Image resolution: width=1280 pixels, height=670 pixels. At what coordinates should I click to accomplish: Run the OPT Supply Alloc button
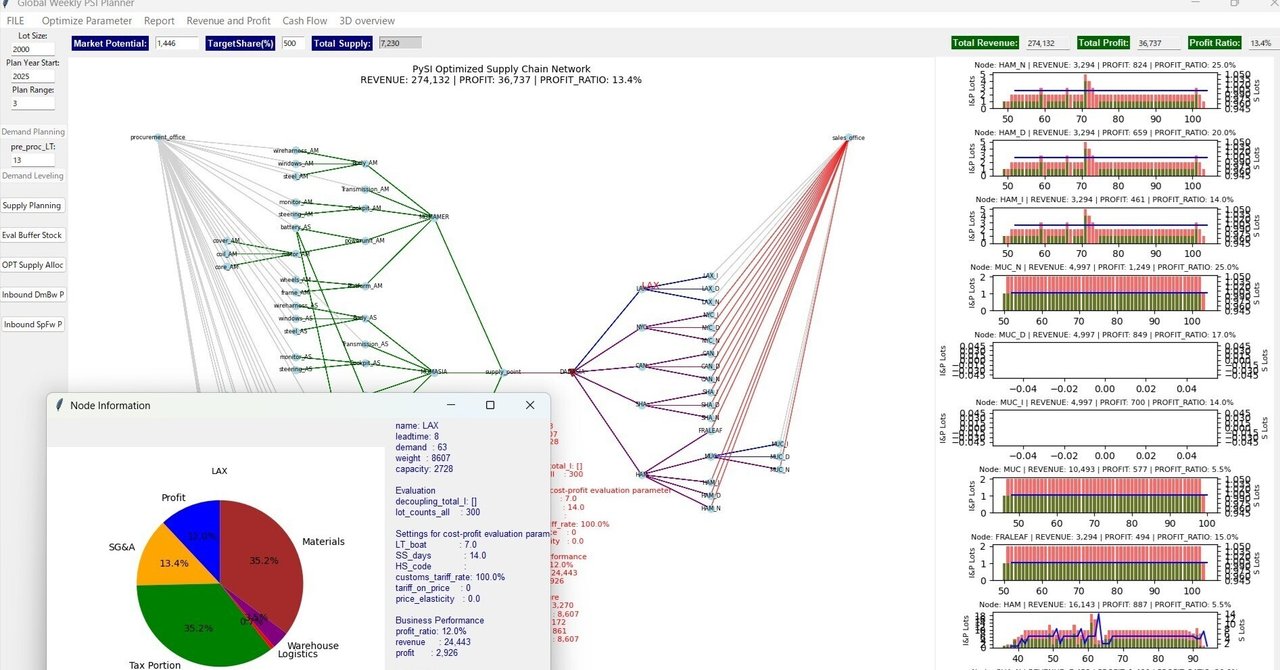pos(33,265)
